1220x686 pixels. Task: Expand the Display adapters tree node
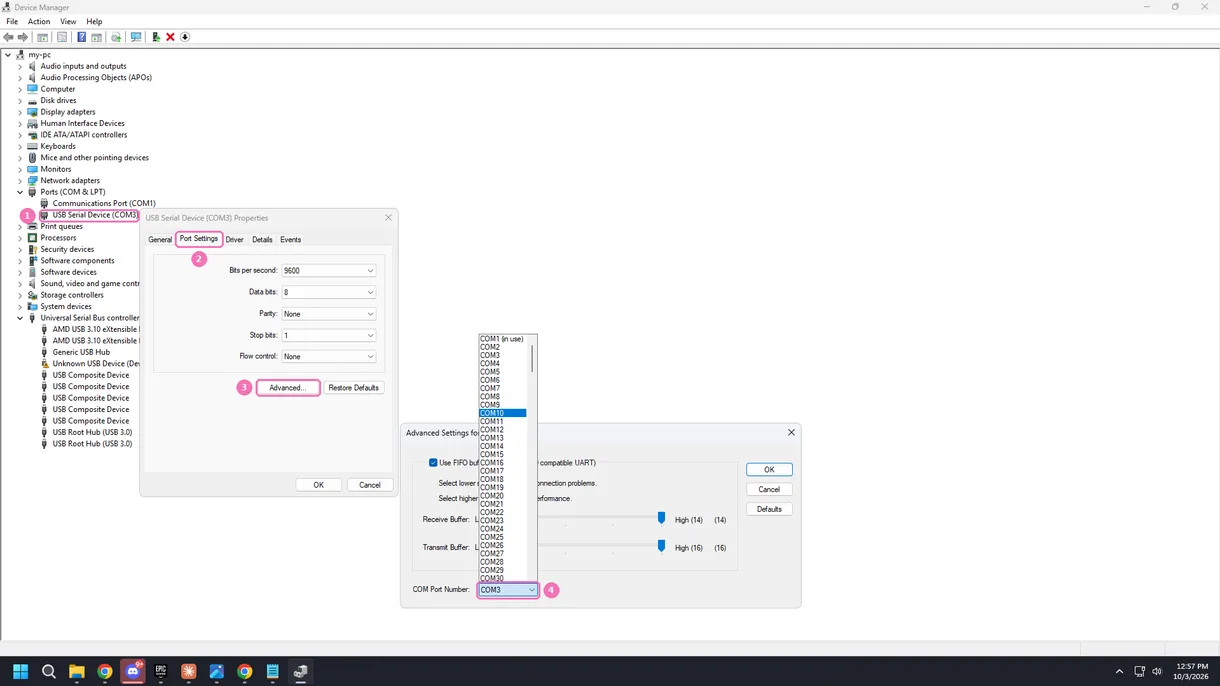tap(20, 112)
